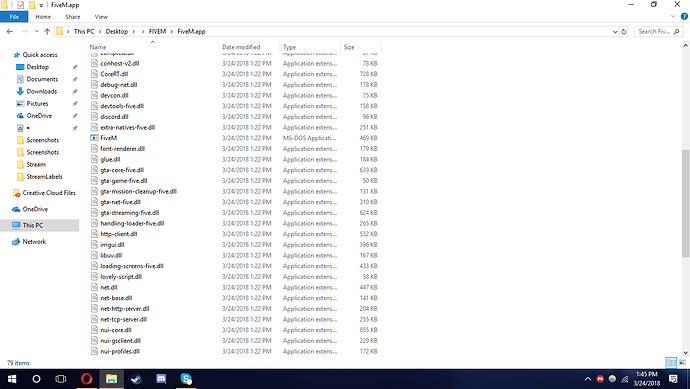690x389 pixels.
Task: Open Quick access in navigation pane
Action: pos(40,55)
